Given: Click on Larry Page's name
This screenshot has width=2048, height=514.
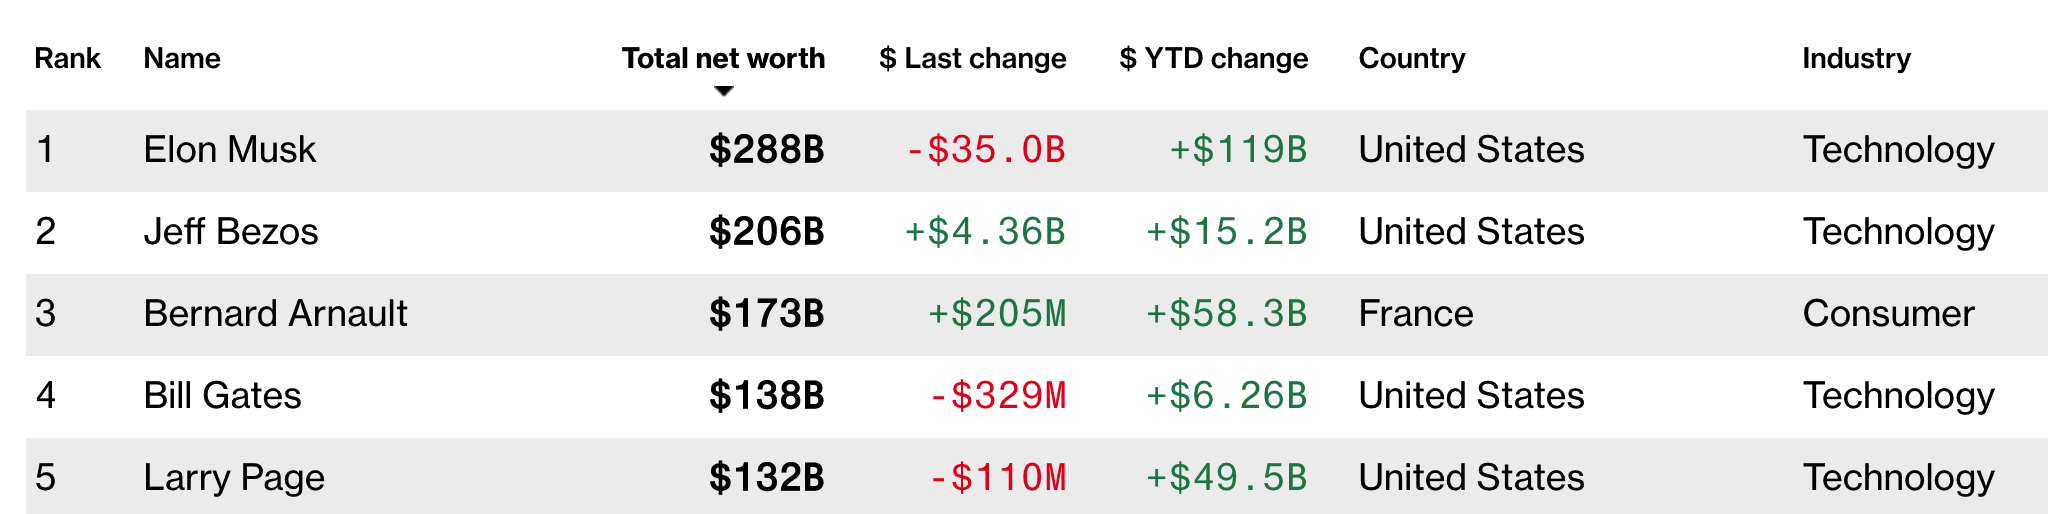Looking at the screenshot, I should click(234, 478).
